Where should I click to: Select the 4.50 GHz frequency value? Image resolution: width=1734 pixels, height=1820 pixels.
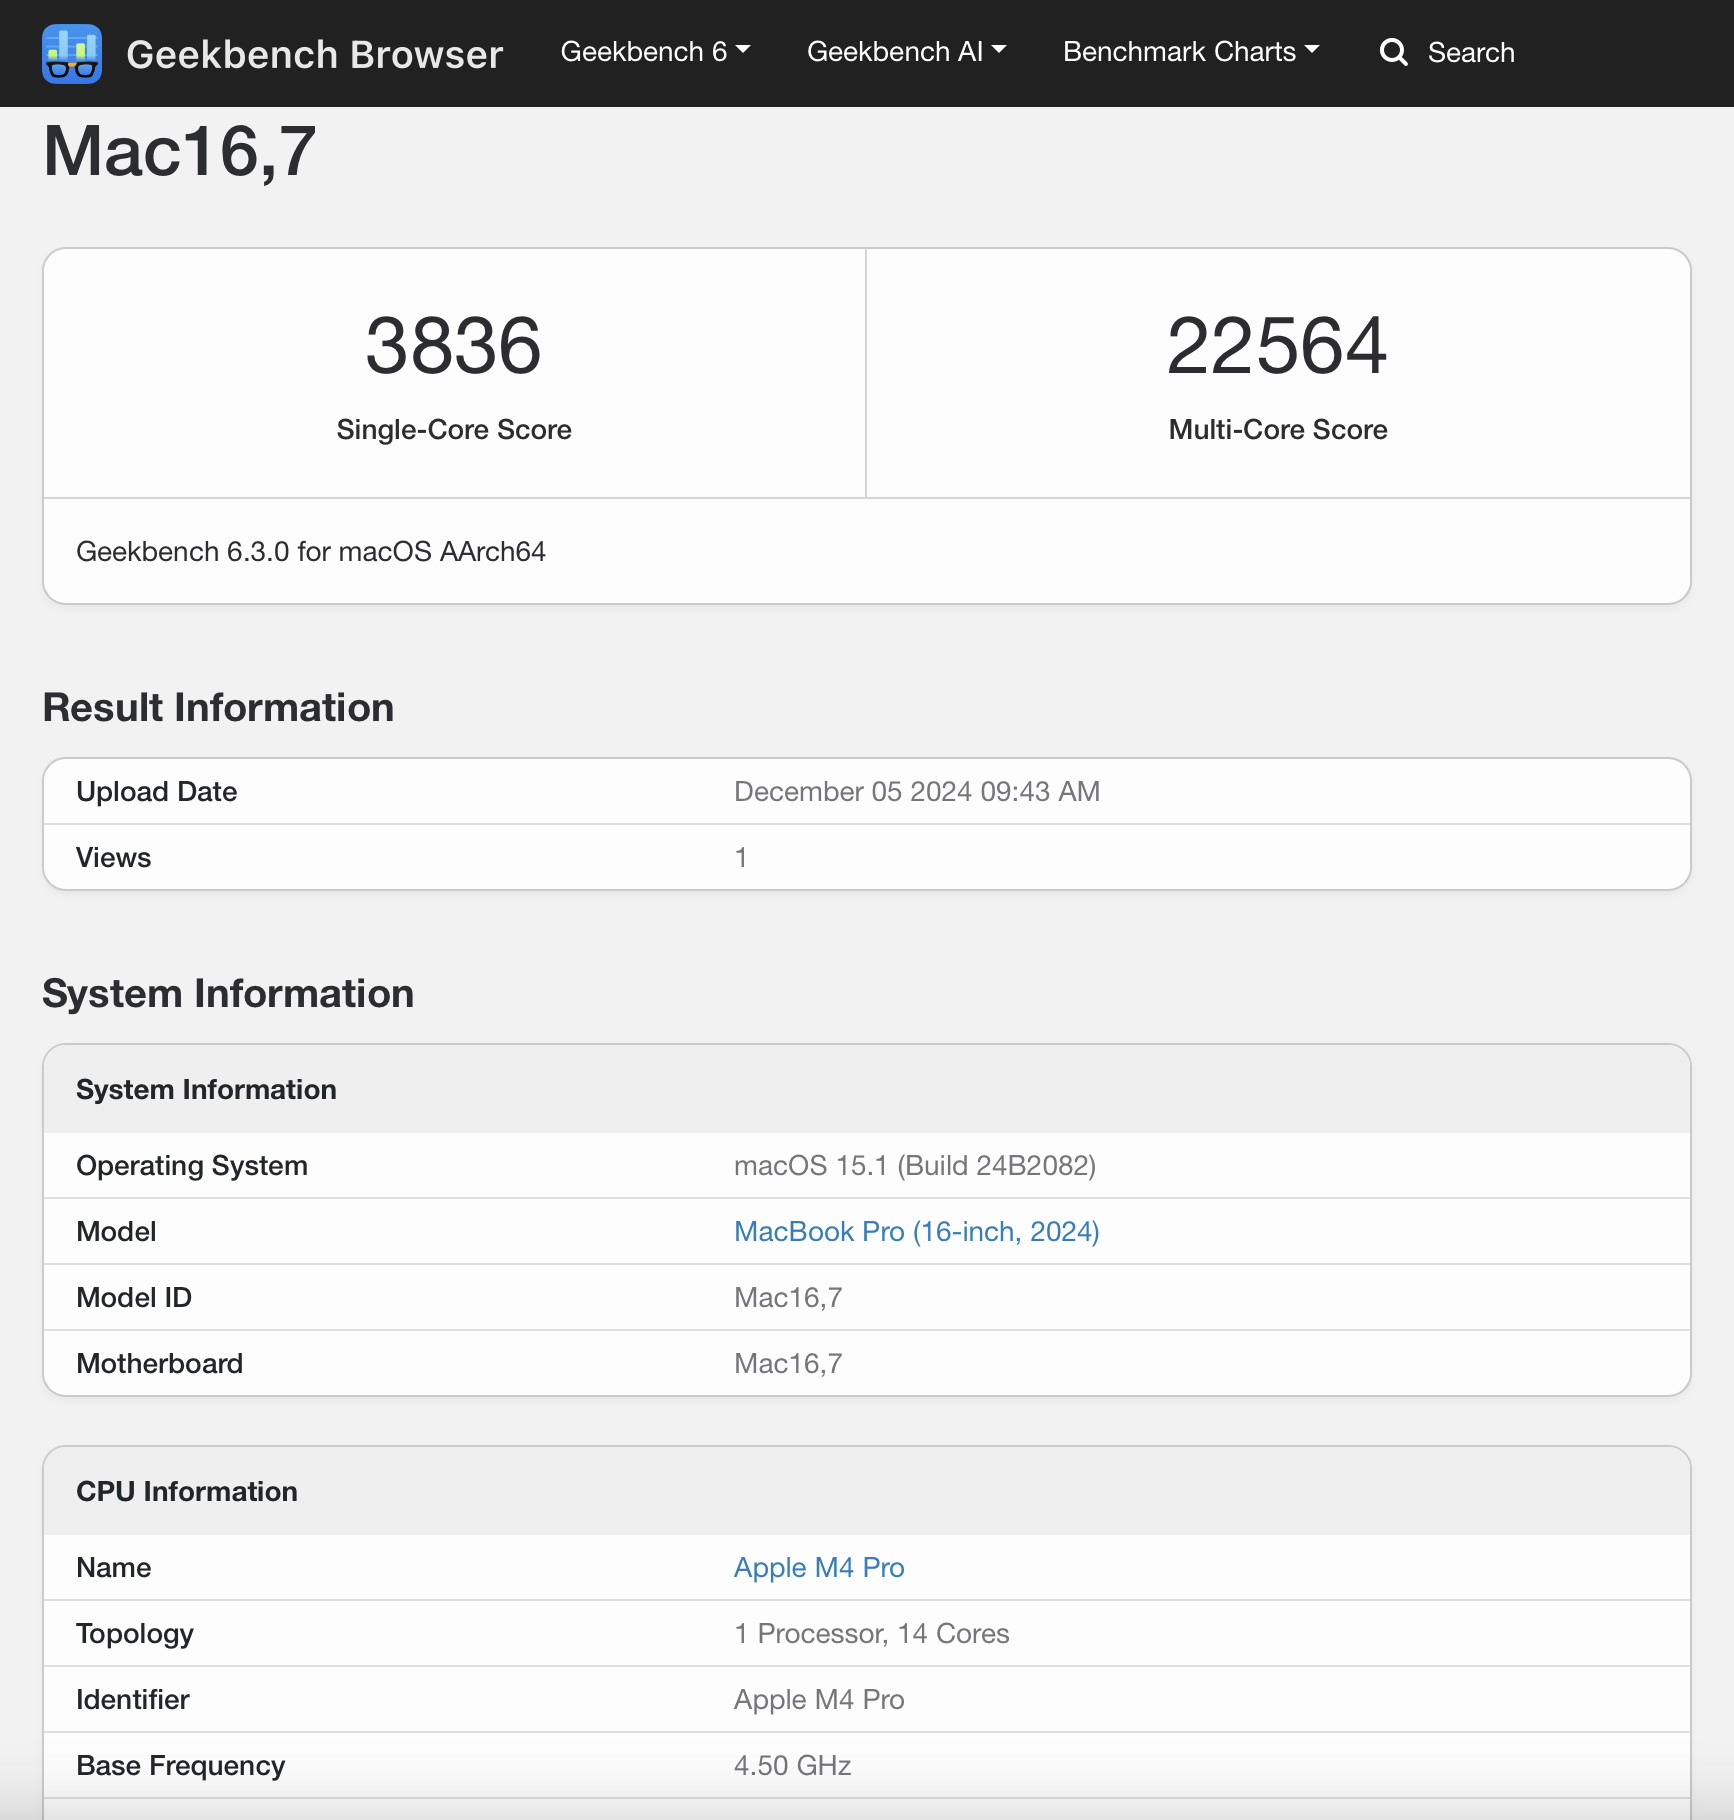(x=793, y=1766)
